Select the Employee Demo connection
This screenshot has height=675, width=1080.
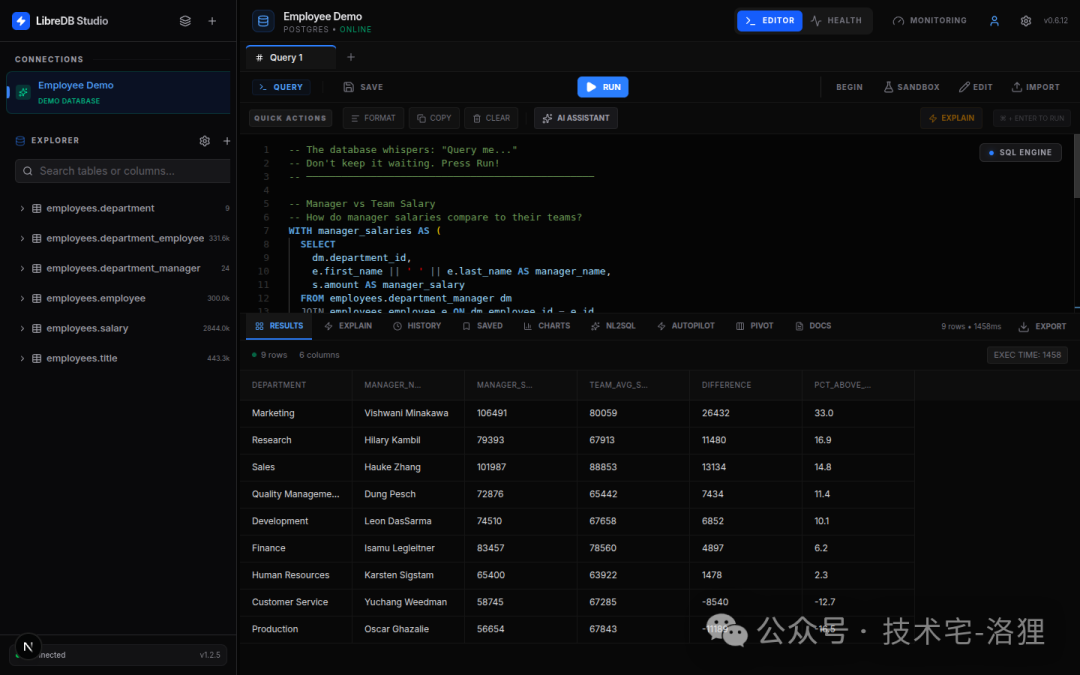point(118,92)
